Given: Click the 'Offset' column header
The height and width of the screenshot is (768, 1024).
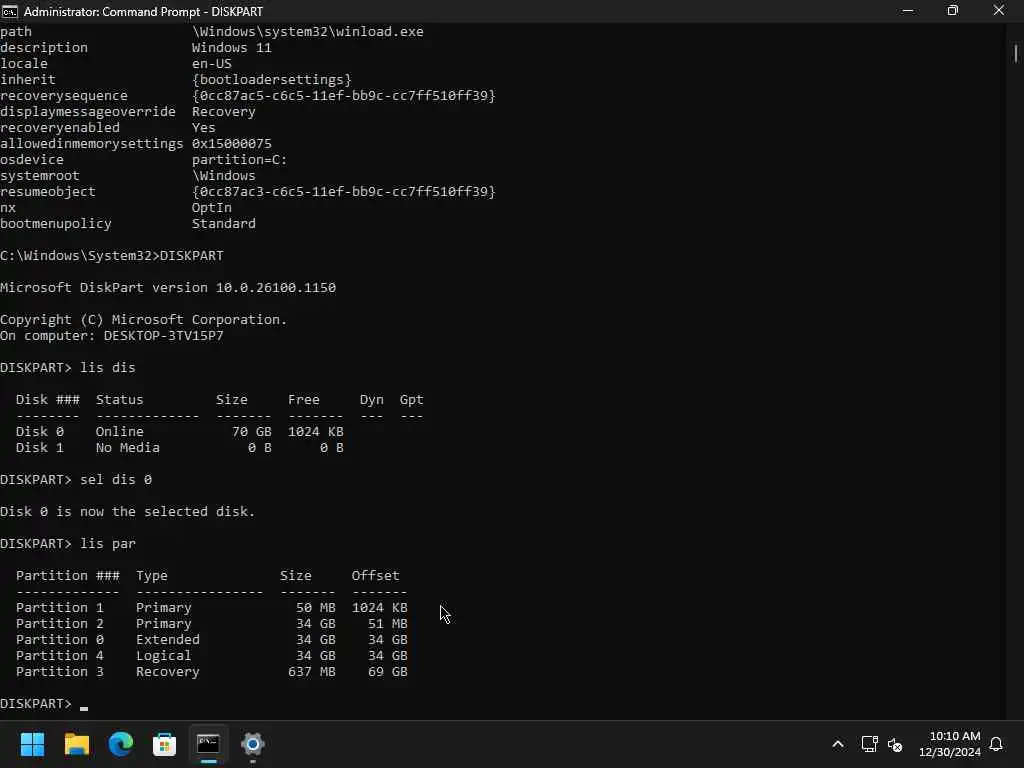Looking at the screenshot, I should point(376,575).
